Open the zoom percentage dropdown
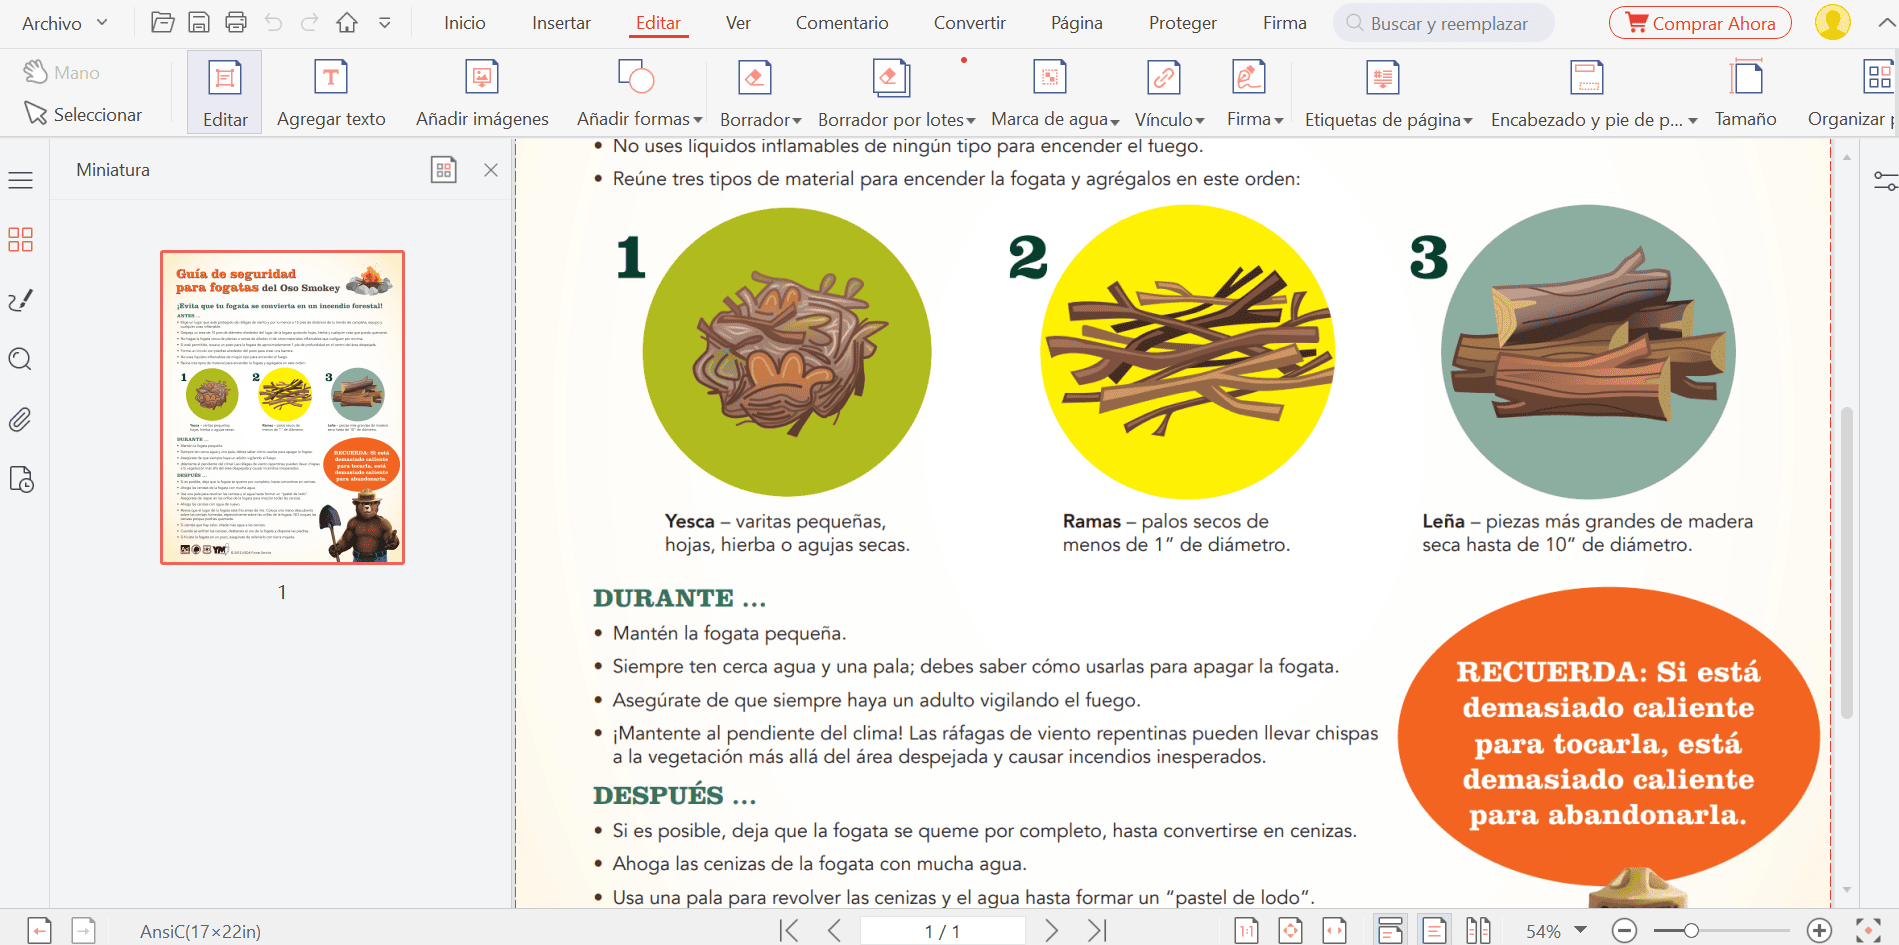Viewport: 1899px width, 945px height. (x=1555, y=931)
